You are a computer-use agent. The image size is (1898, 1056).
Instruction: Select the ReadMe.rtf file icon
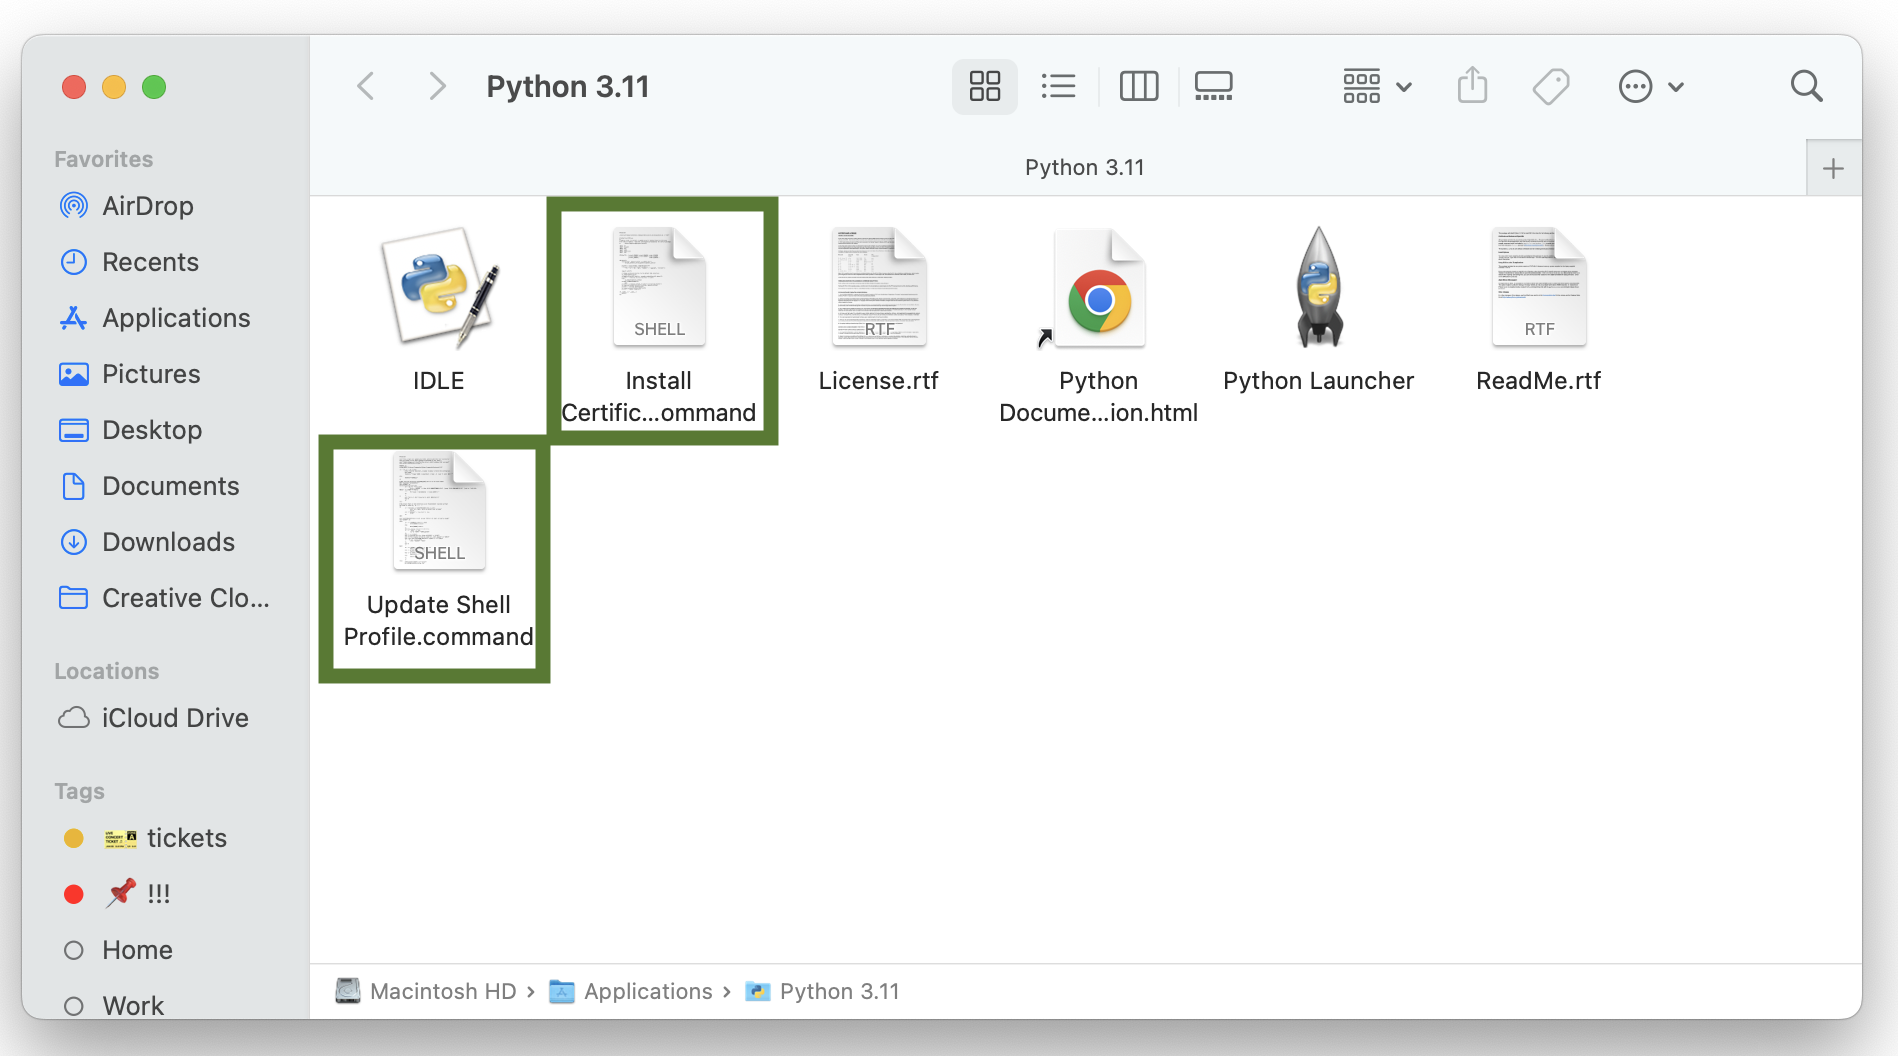[1539, 287]
